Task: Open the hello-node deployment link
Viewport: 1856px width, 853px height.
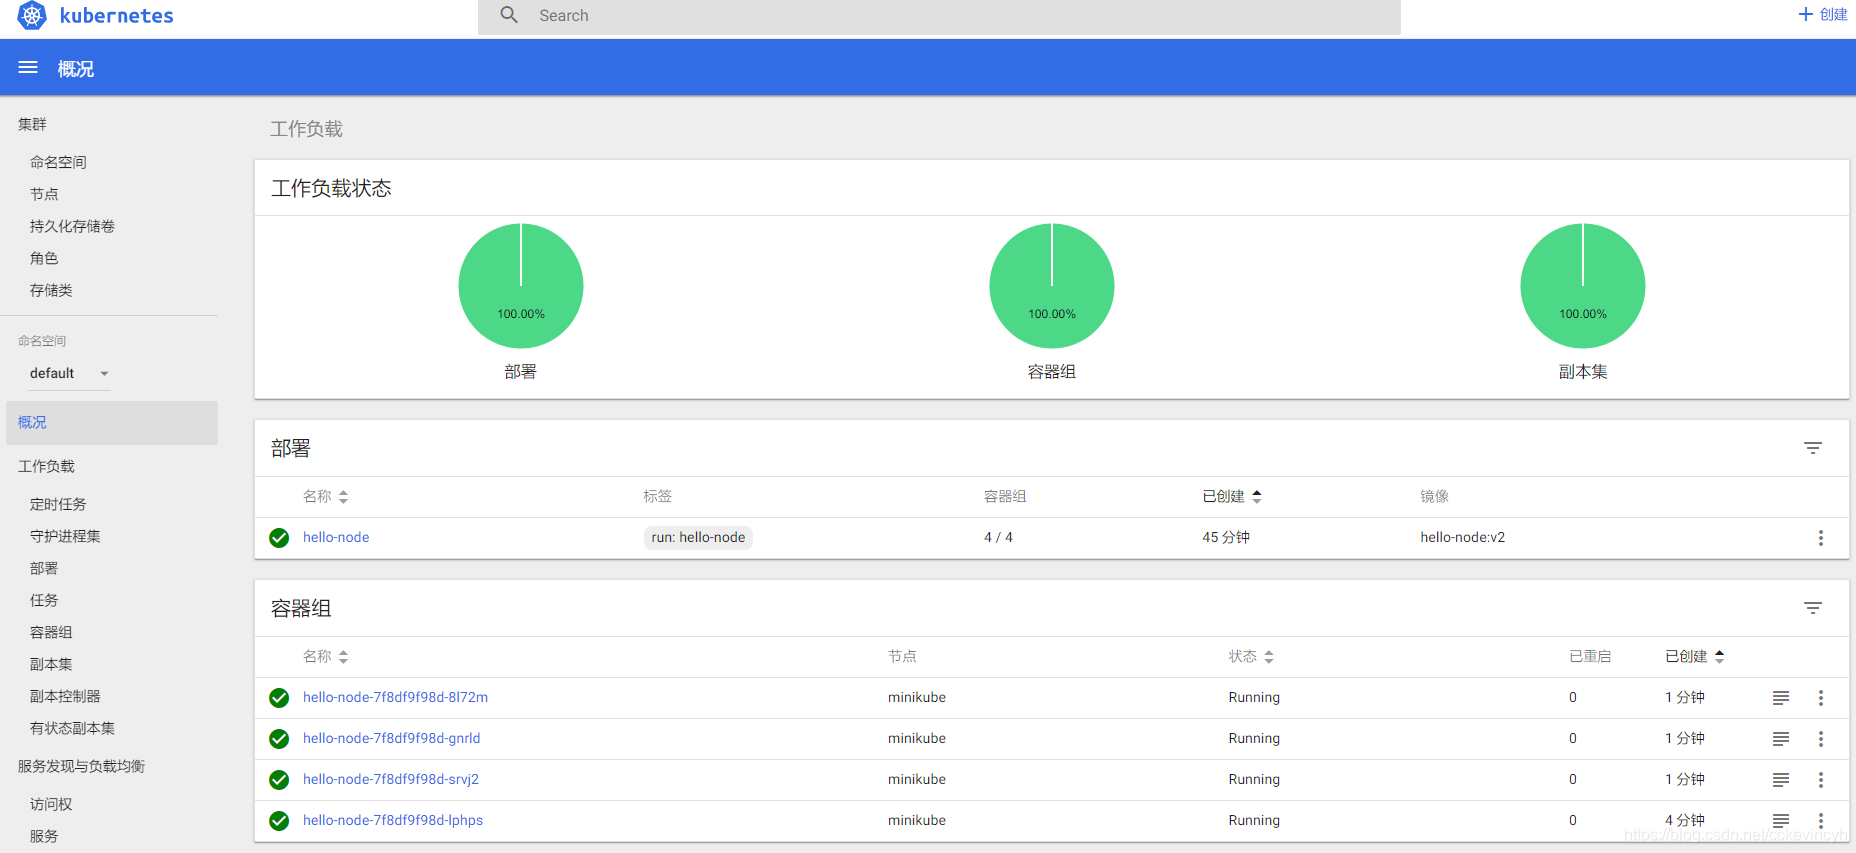Action: [336, 537]
